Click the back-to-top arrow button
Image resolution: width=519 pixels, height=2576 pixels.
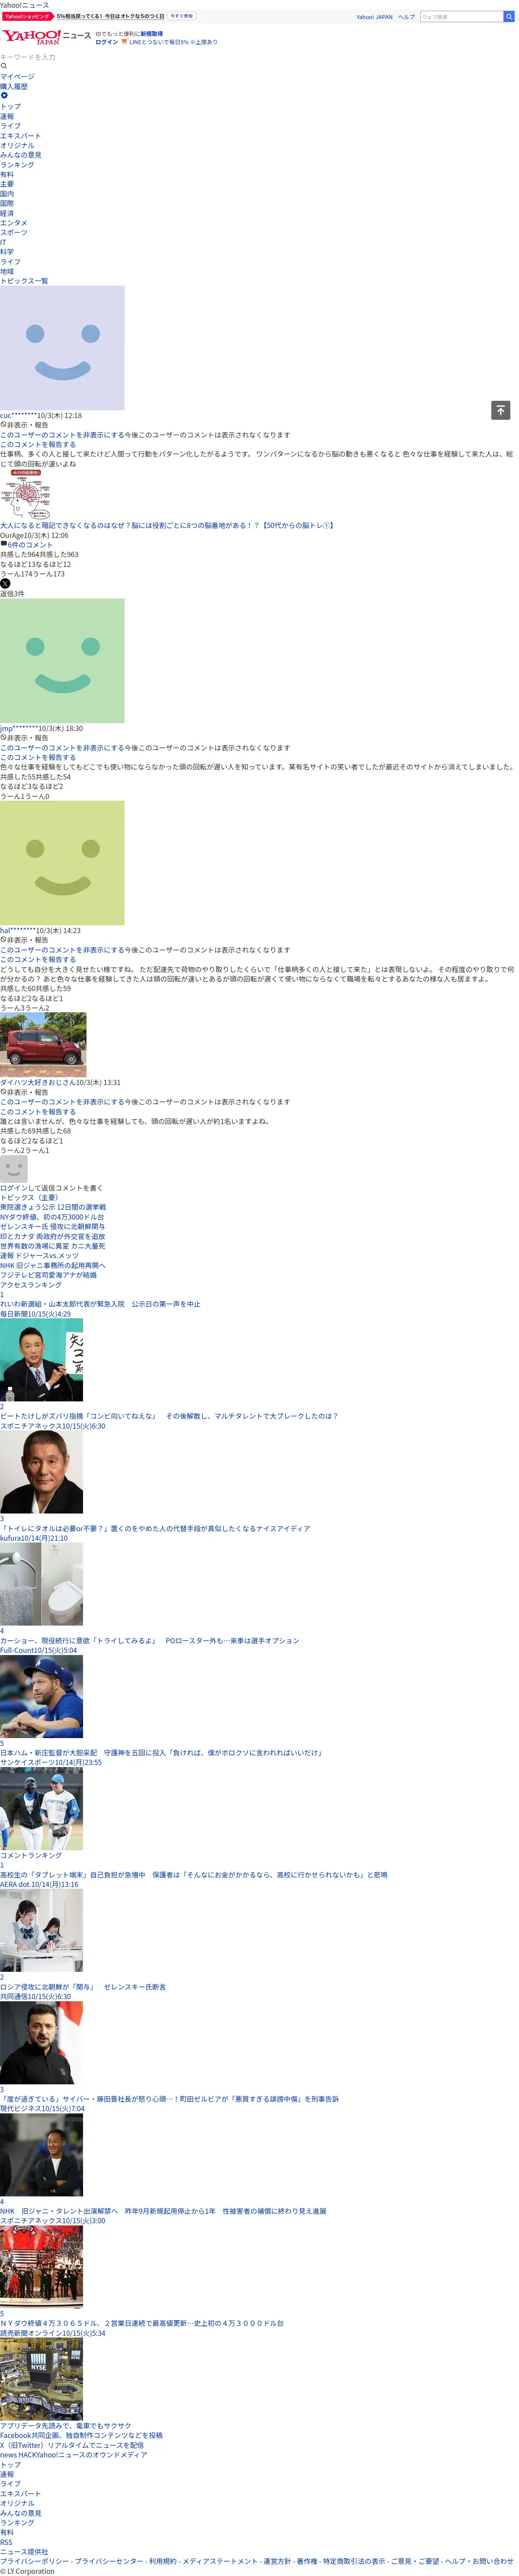[x=501, y=410]
